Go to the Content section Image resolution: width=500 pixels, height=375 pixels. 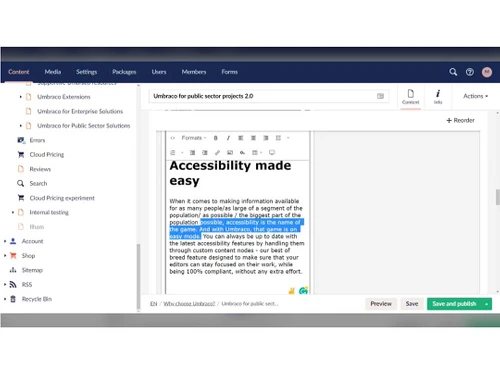[x=19, y=72]
